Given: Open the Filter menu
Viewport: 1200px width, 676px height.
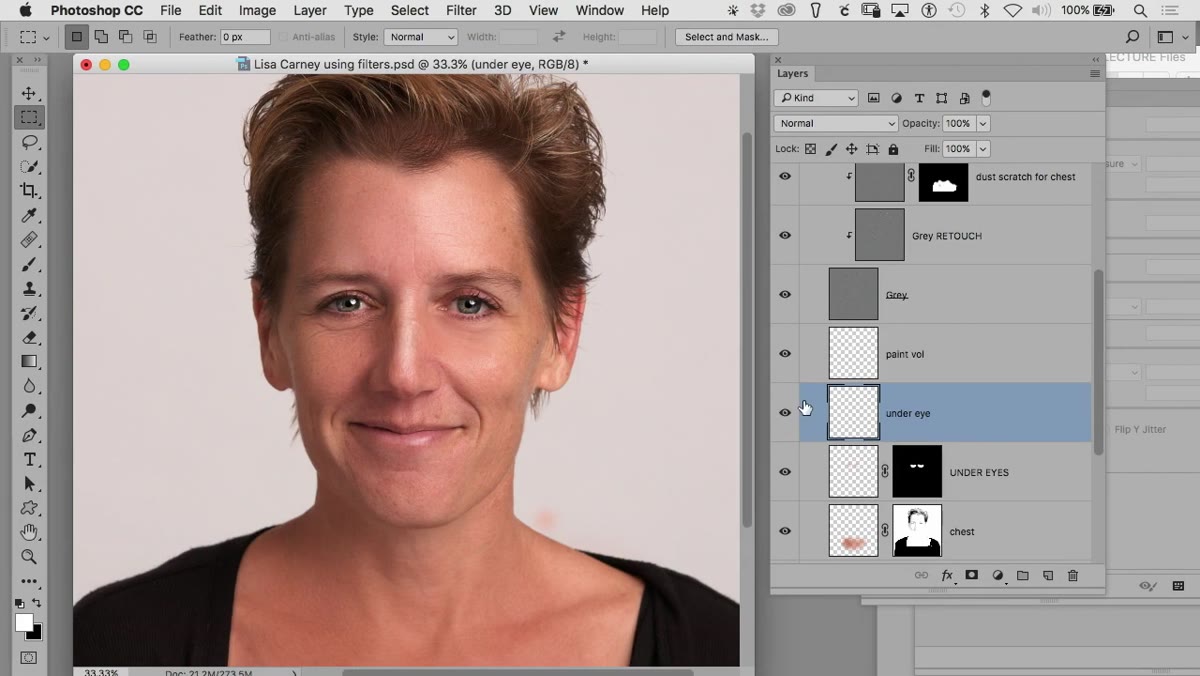Looking at the screenshot, I should [461, 10].
